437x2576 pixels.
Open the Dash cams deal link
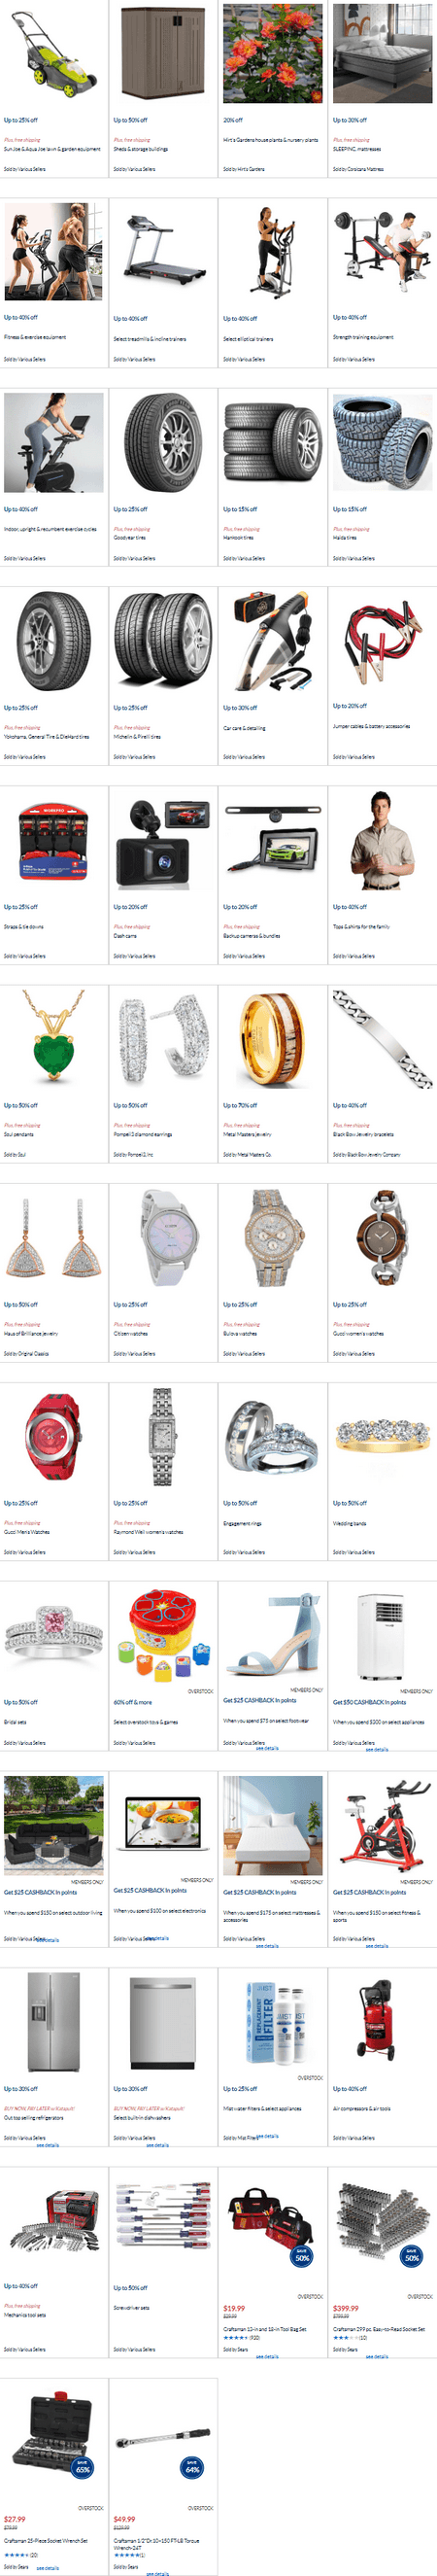coord(125,936)
